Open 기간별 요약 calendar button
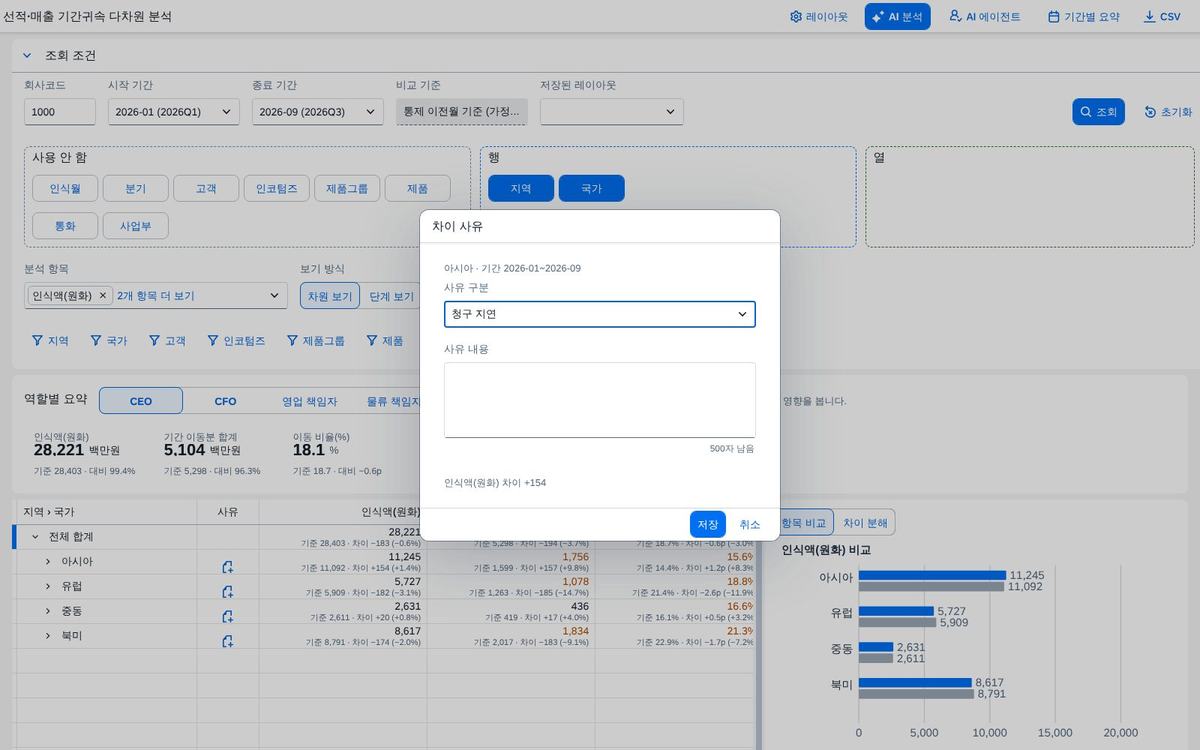 [x=1083, y=17]
